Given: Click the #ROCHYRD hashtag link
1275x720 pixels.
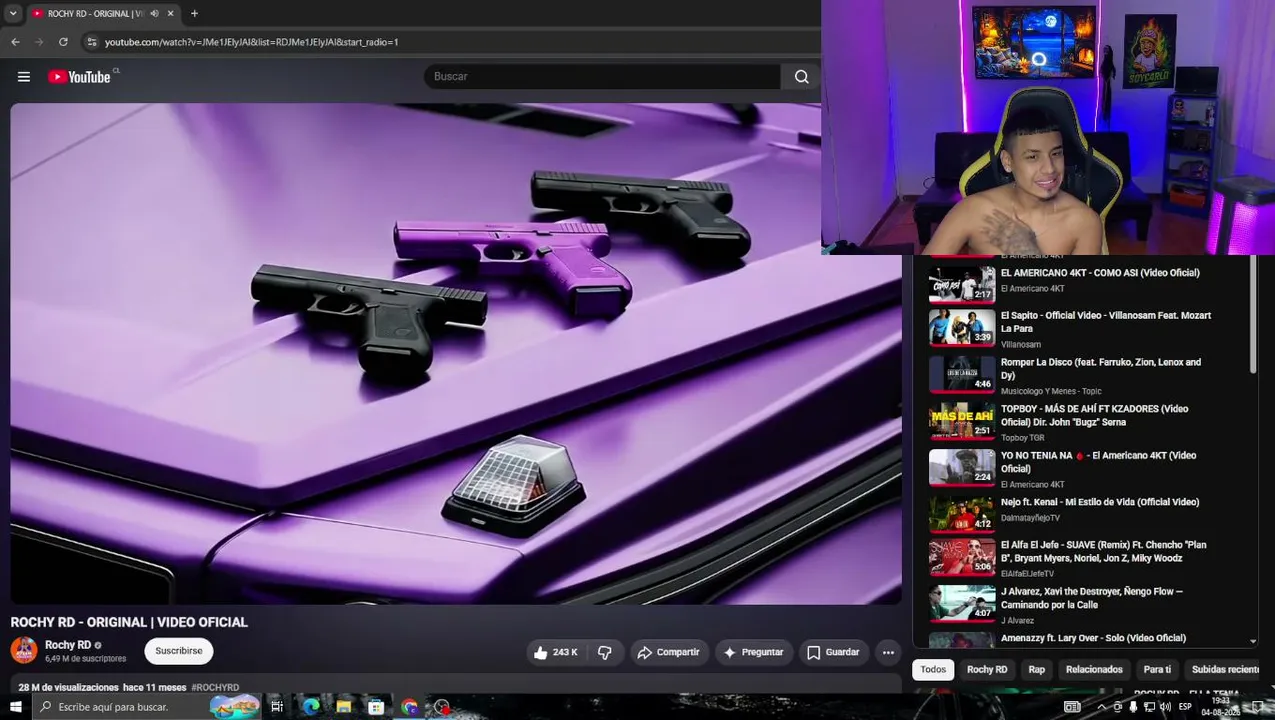Looking at the screenshot, I should pyautogui.click(x=215, y=688).
